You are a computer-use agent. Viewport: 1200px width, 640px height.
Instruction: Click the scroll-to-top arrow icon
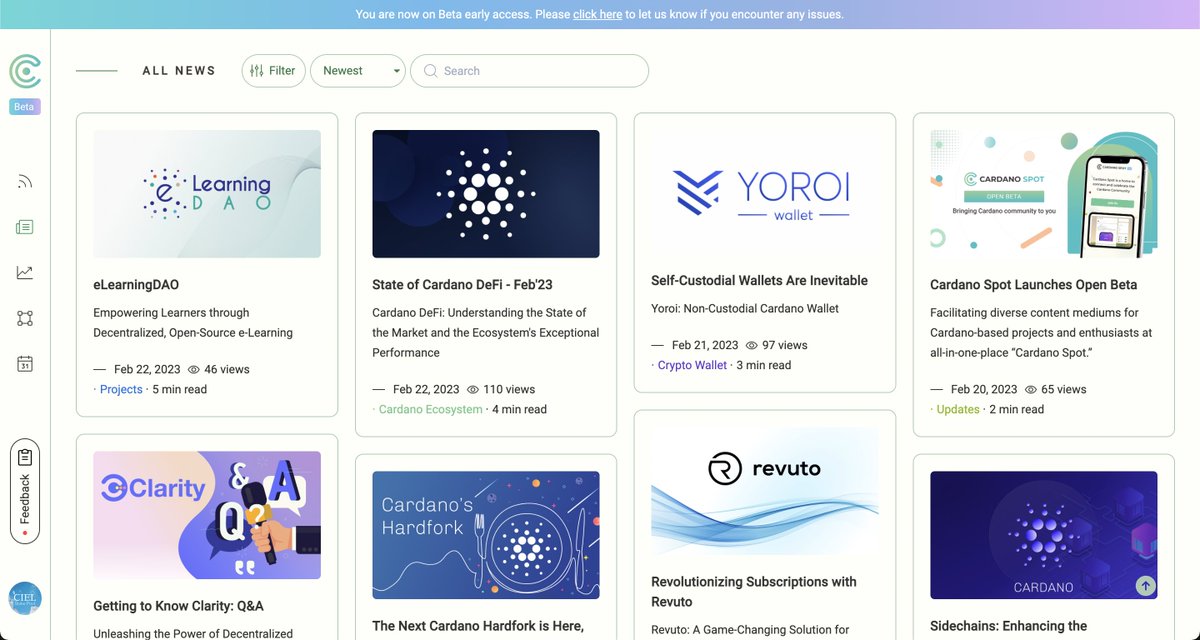click(1146, 586)
